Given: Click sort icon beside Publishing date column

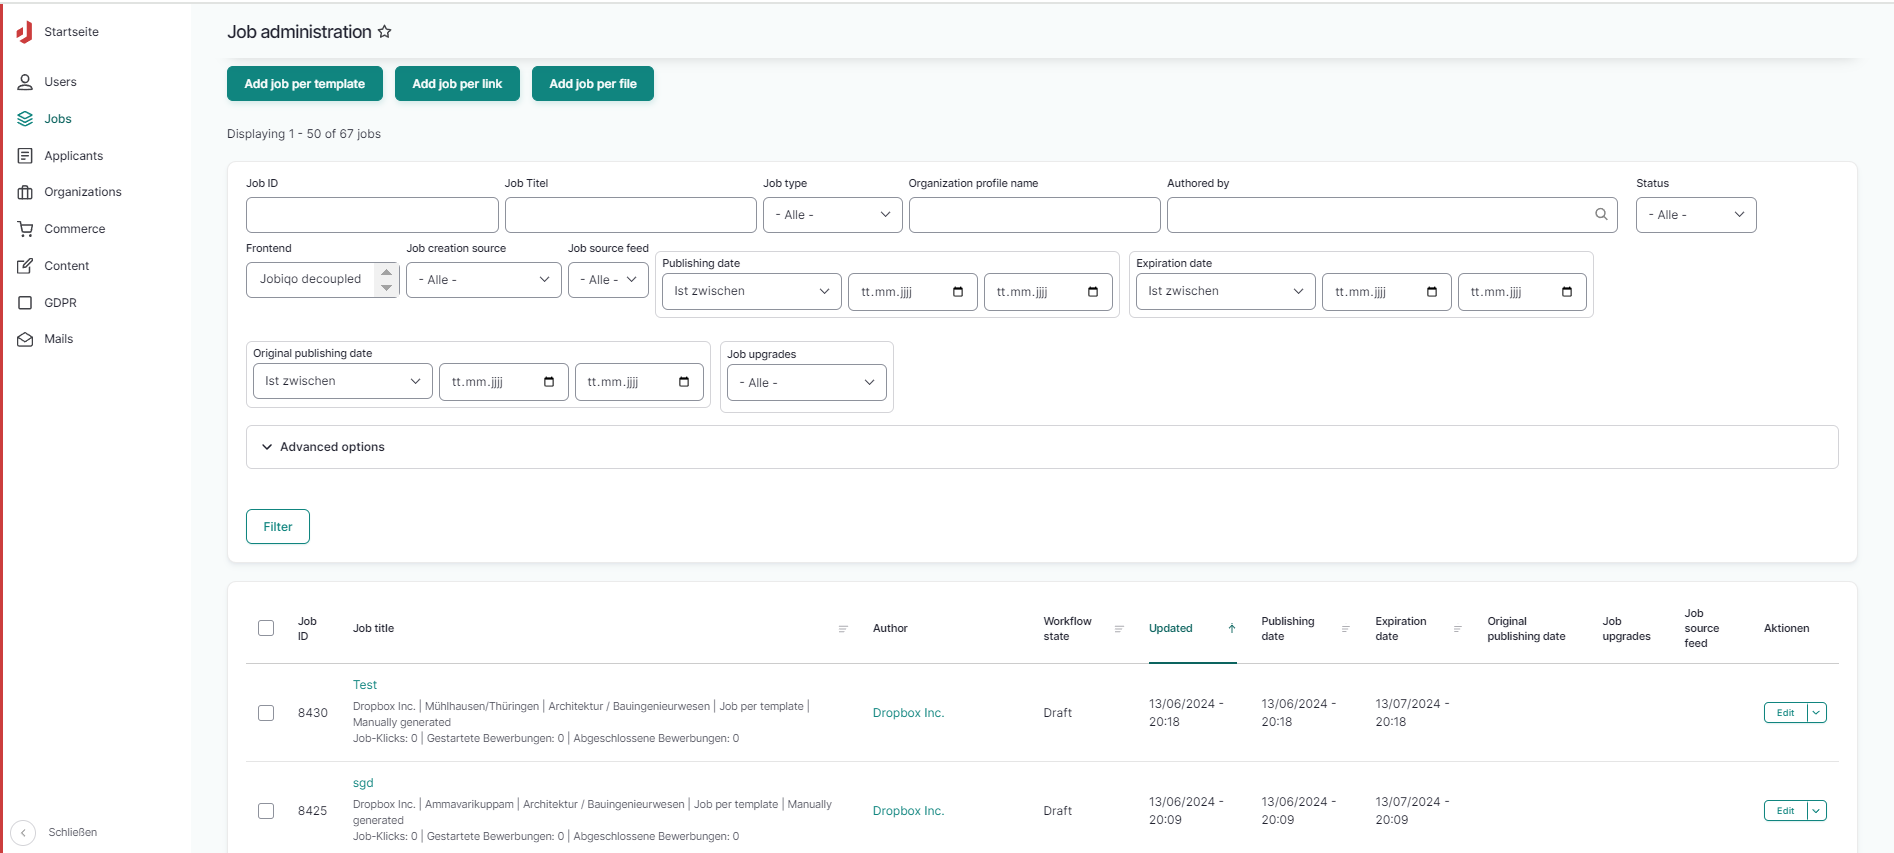Looking at the screenshot, I should 1345,629.
